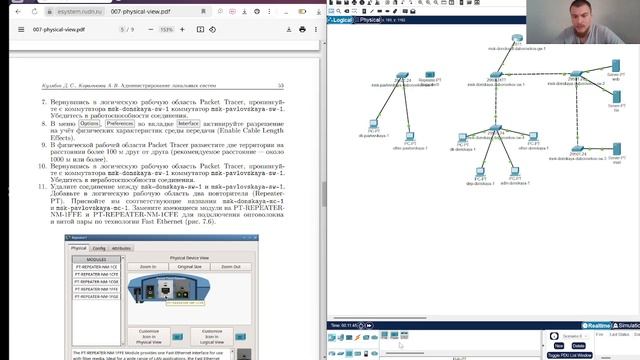Screen dimensions: 640x360
Task: Click the browser downloads icon
Action: pos(244,12)
